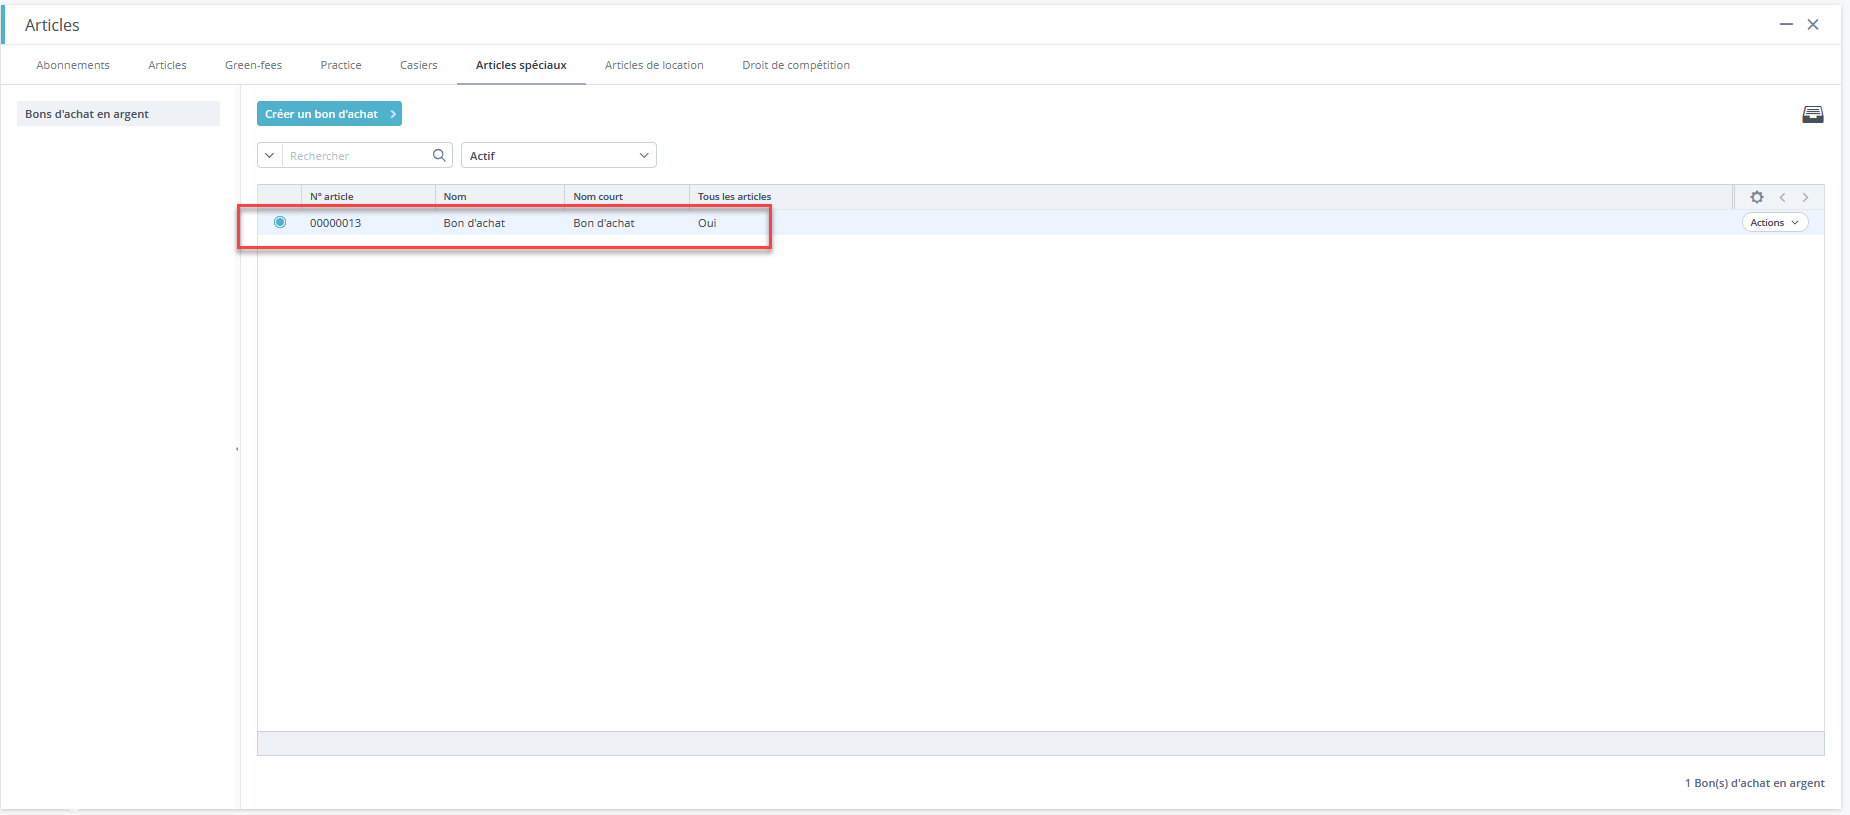Sort by N° article column header
Image resolution: width=1850 pixels, height=815 pixels.
pyautogui.click(x=368, y=197)
